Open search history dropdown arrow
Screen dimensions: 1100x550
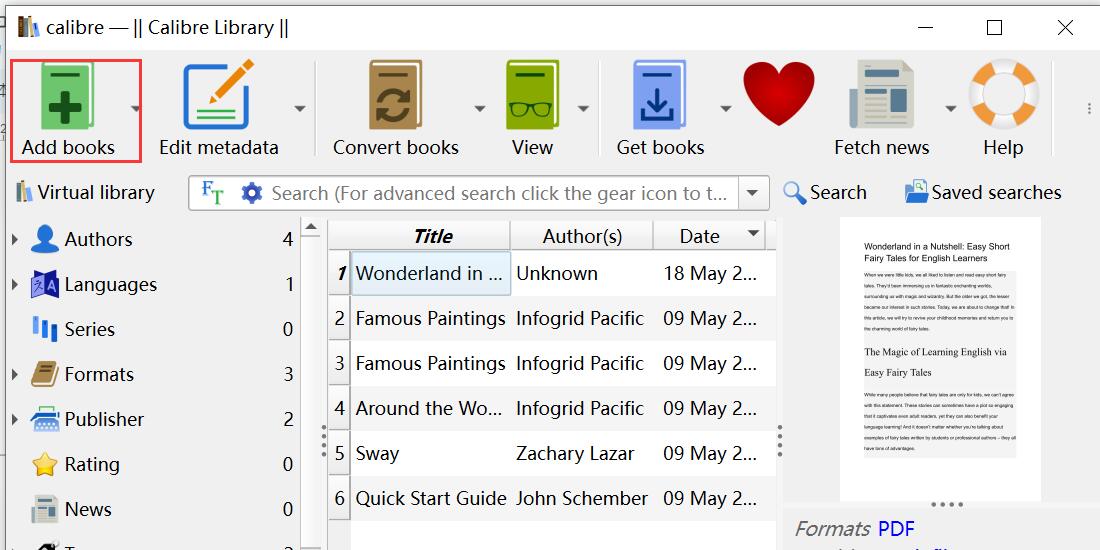tap(753, 193)
